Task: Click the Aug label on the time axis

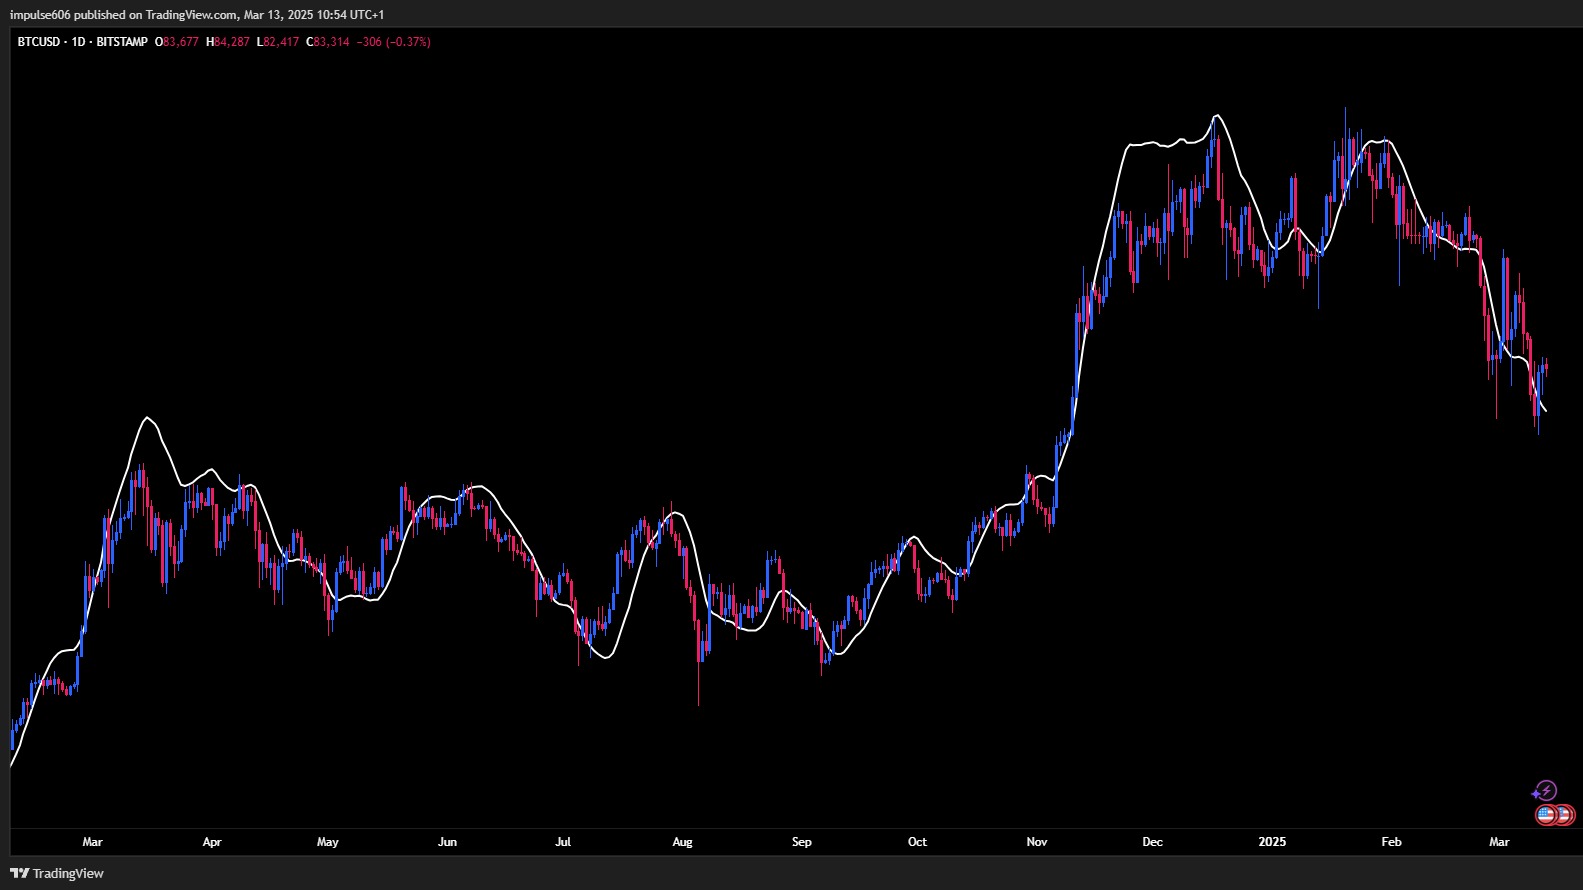Action: coord(682,842)
